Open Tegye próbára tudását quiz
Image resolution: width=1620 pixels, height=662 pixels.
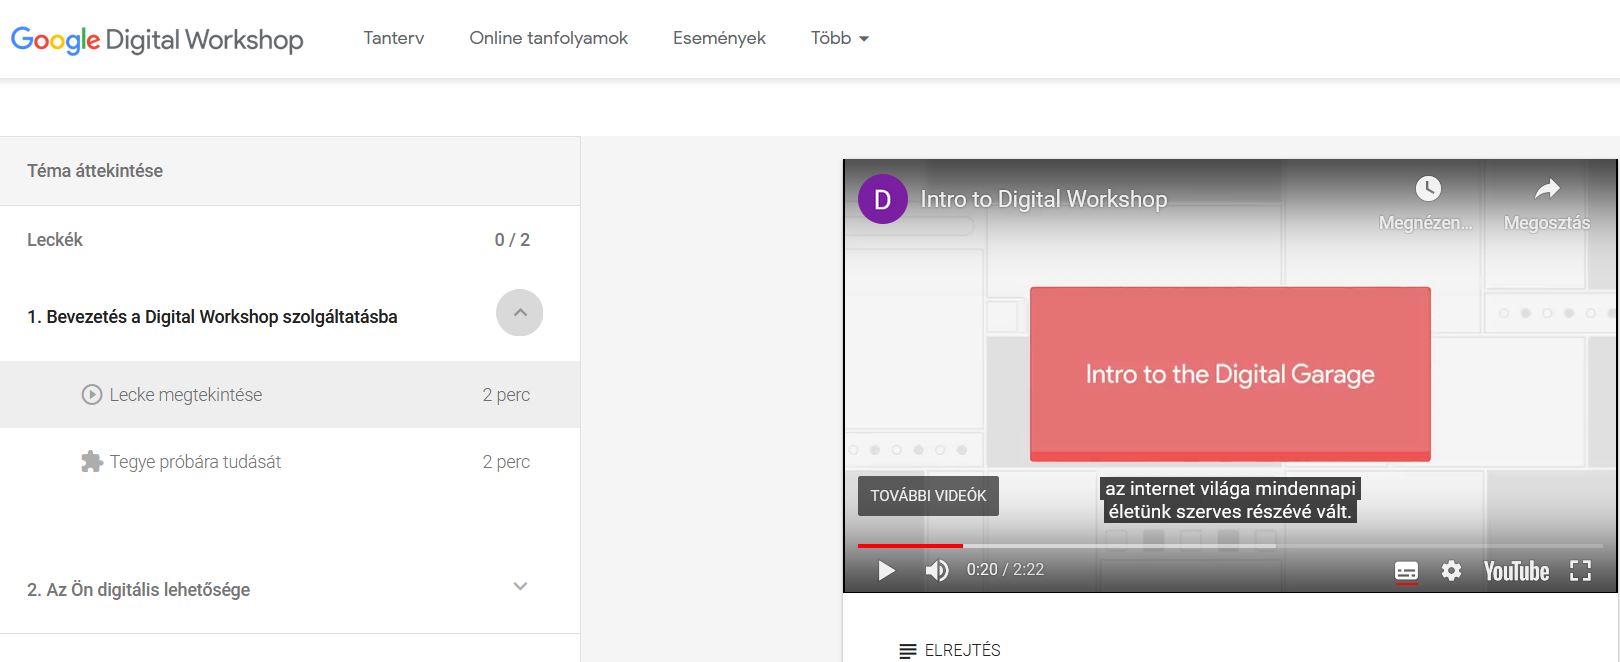[290, 462]
